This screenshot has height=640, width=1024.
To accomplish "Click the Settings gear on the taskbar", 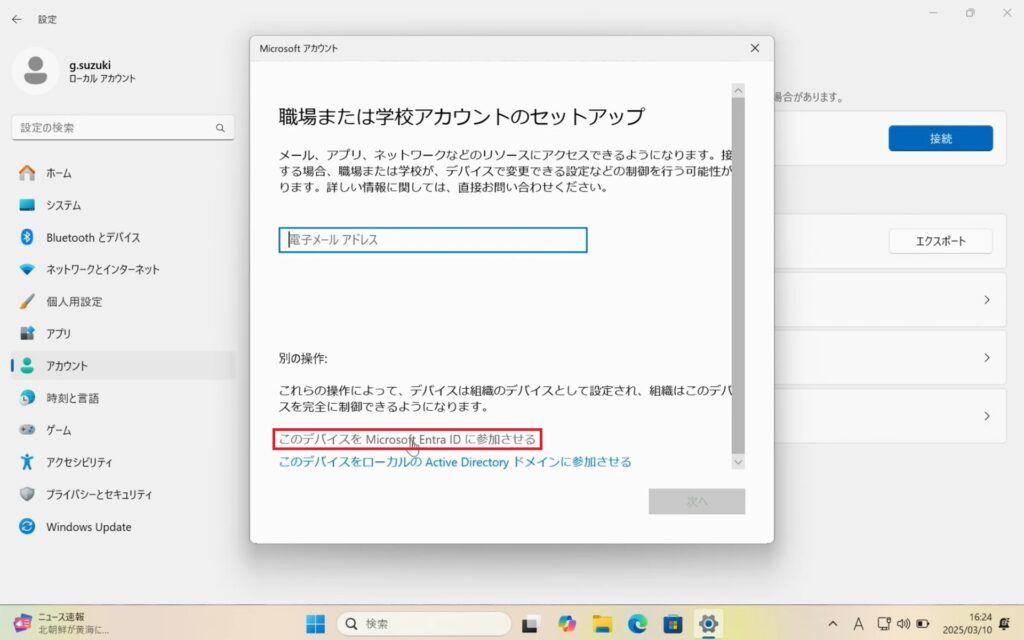I will (x=709, y=624).
